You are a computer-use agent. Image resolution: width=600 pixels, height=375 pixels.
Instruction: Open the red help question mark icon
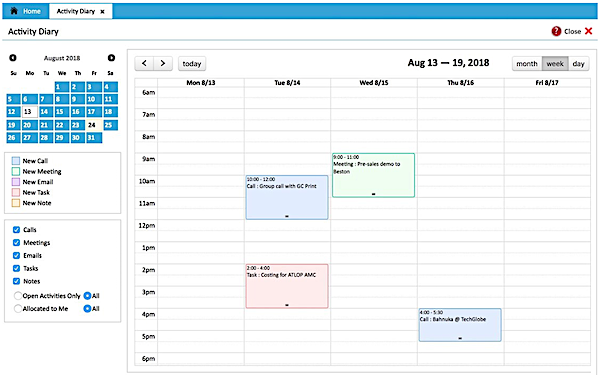(x=556, y=31)
